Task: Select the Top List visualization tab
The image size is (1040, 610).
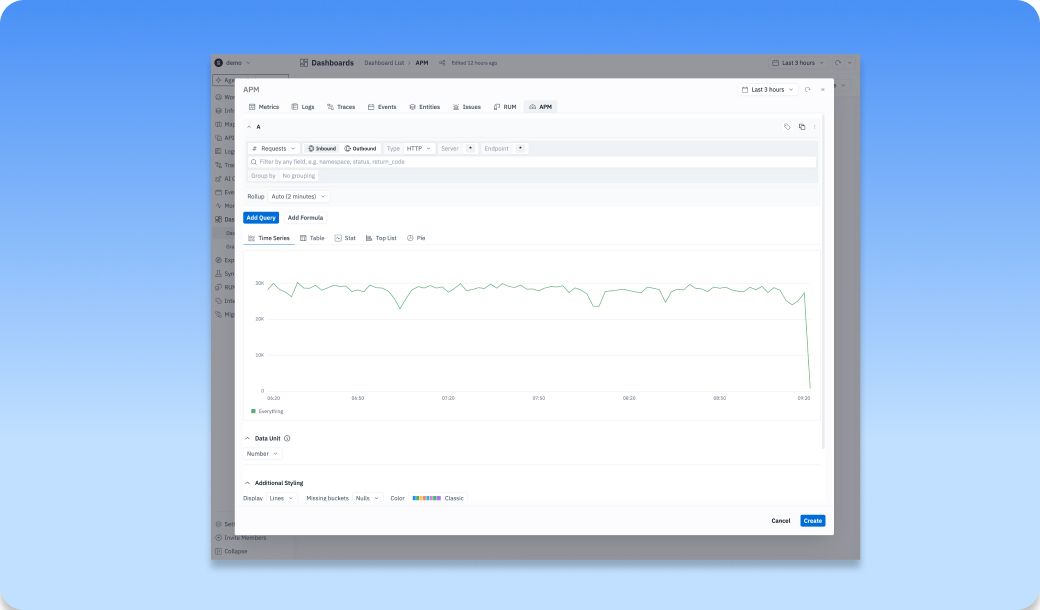Action: click(x=381, y=238)
